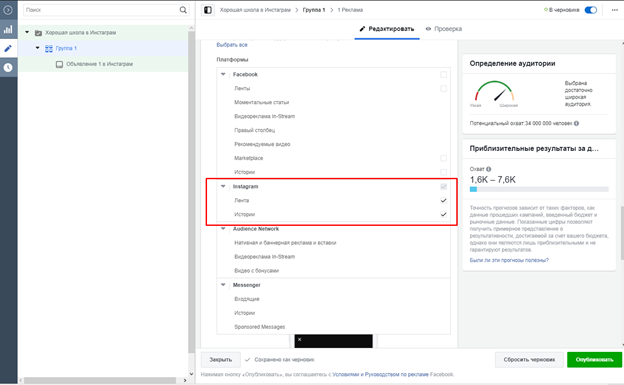Click Сбросить черновик button
Image resolution: width=624 pixels, height=385 pixels.
click(529, 360)
